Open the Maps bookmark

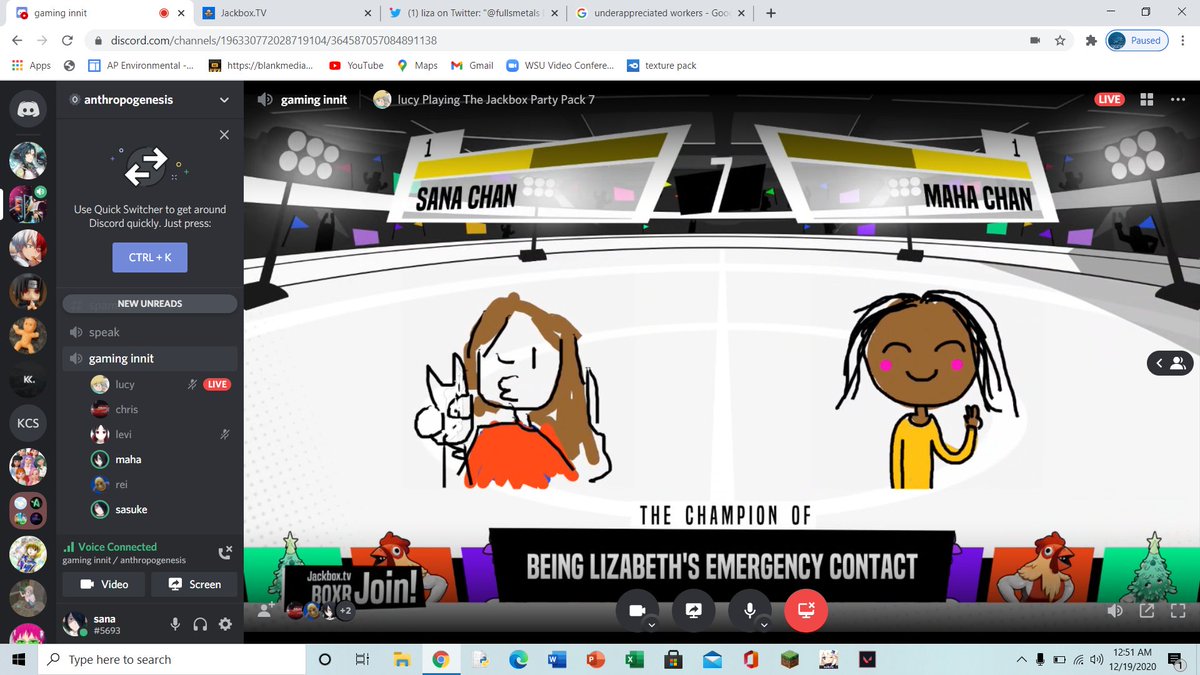tap(417, 65)
